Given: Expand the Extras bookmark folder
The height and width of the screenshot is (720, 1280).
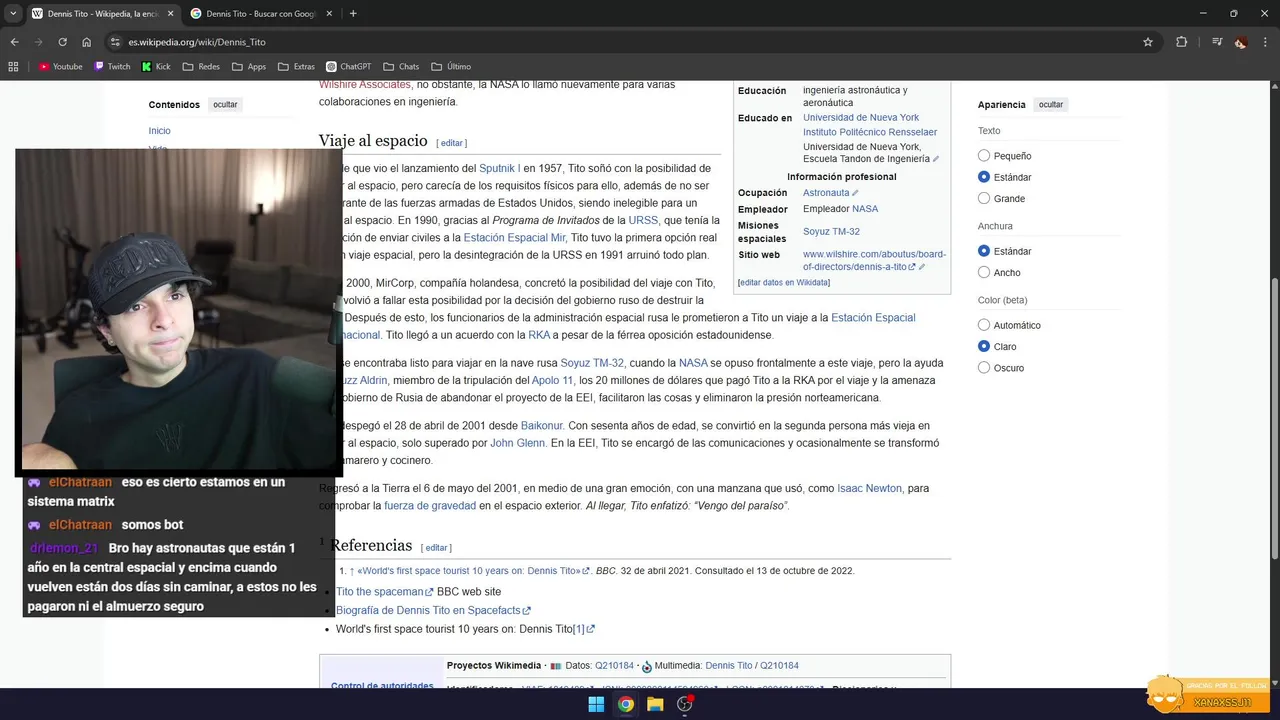Looking at the screenshot, I should click(296, 67).
